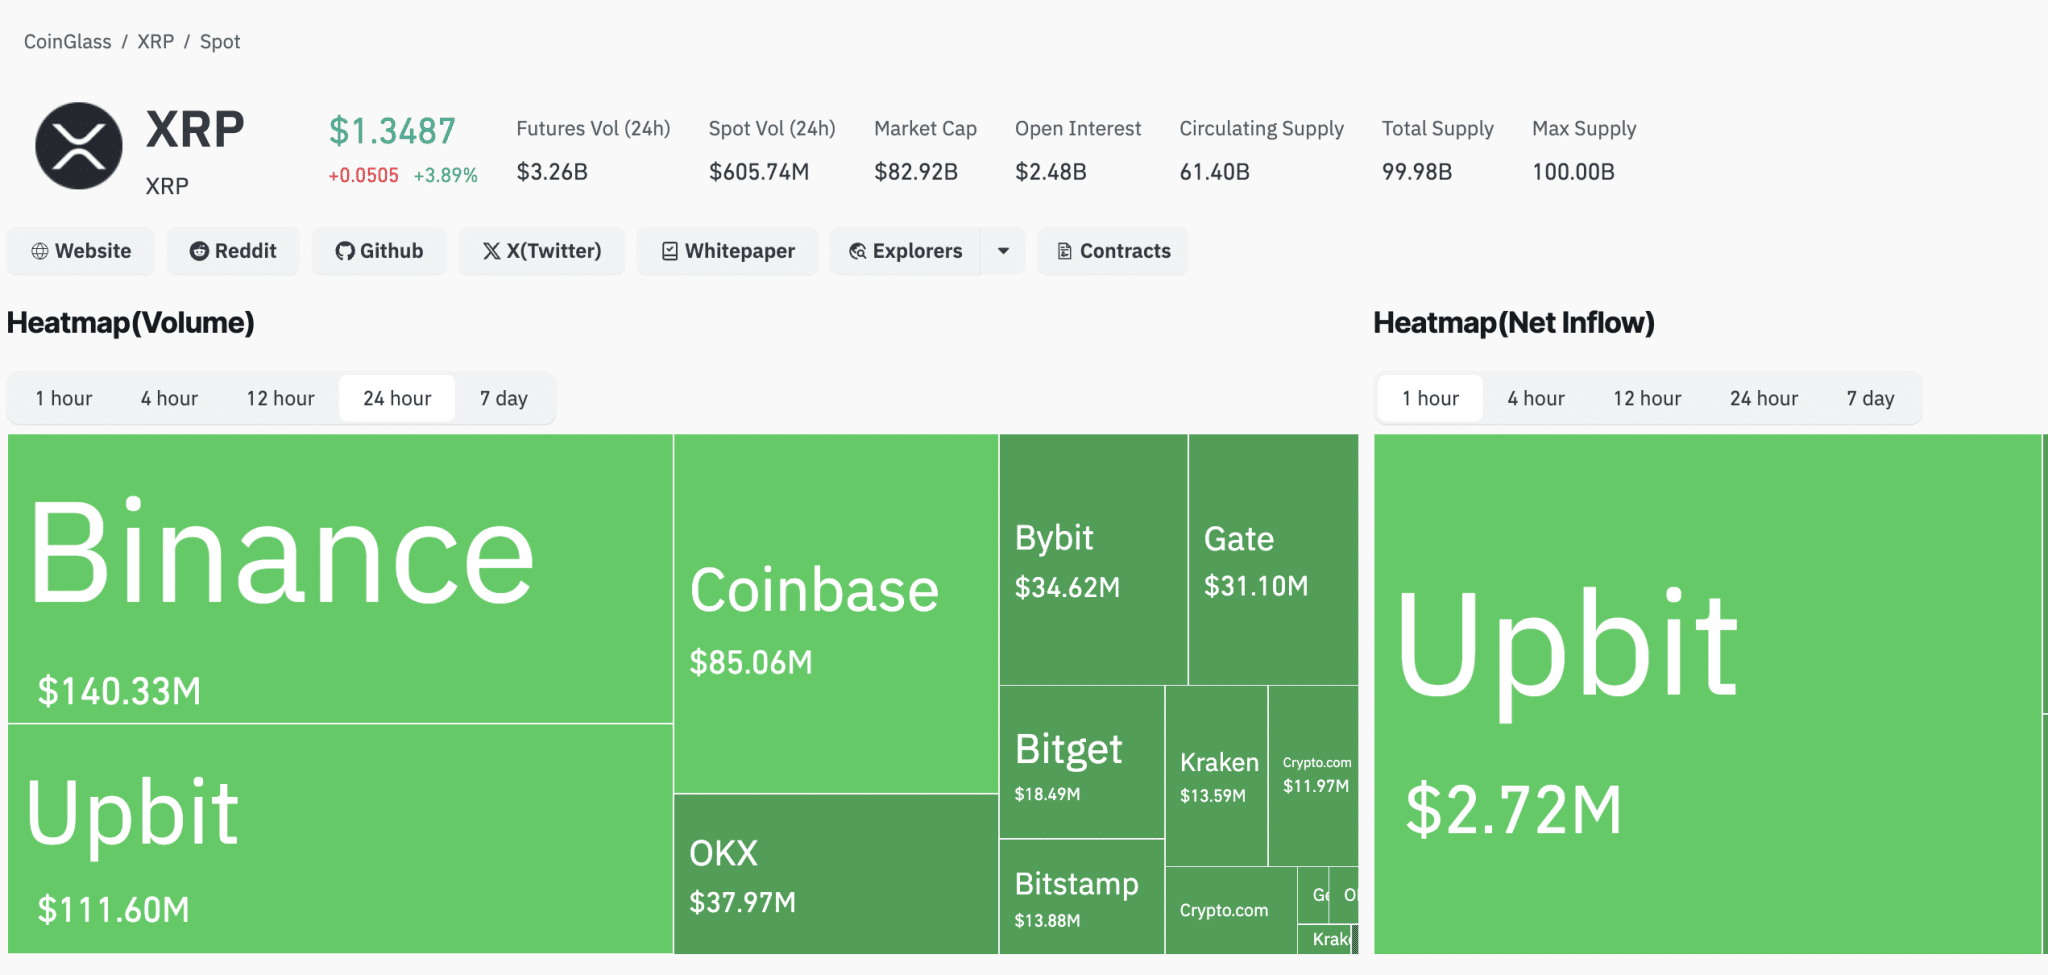This screenshot has height=975, width=2048.
Task: Select 7 day on Volume heatmap
Action: point(503,398)
